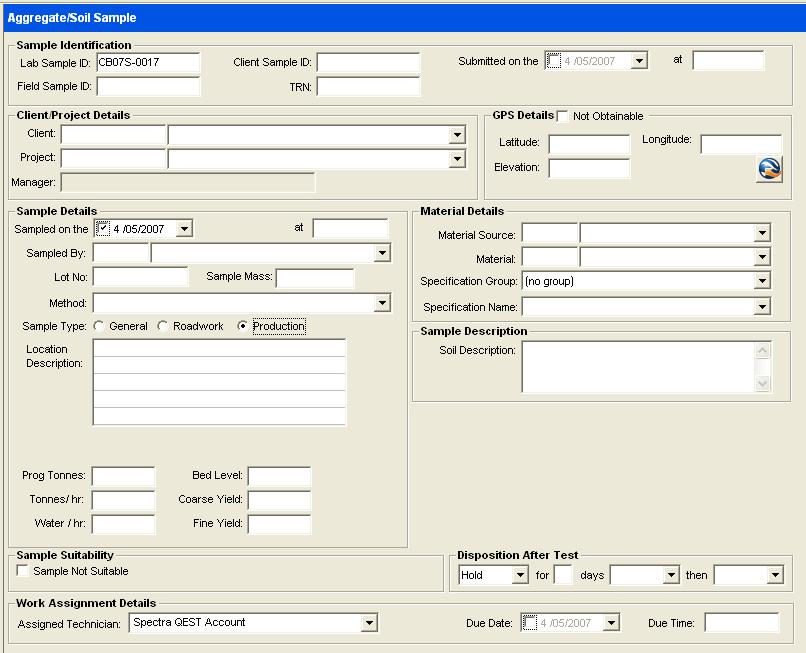The image size is (806, 653).
Task: Enable the Due Date checkbox
Action: tap(531, 623)
